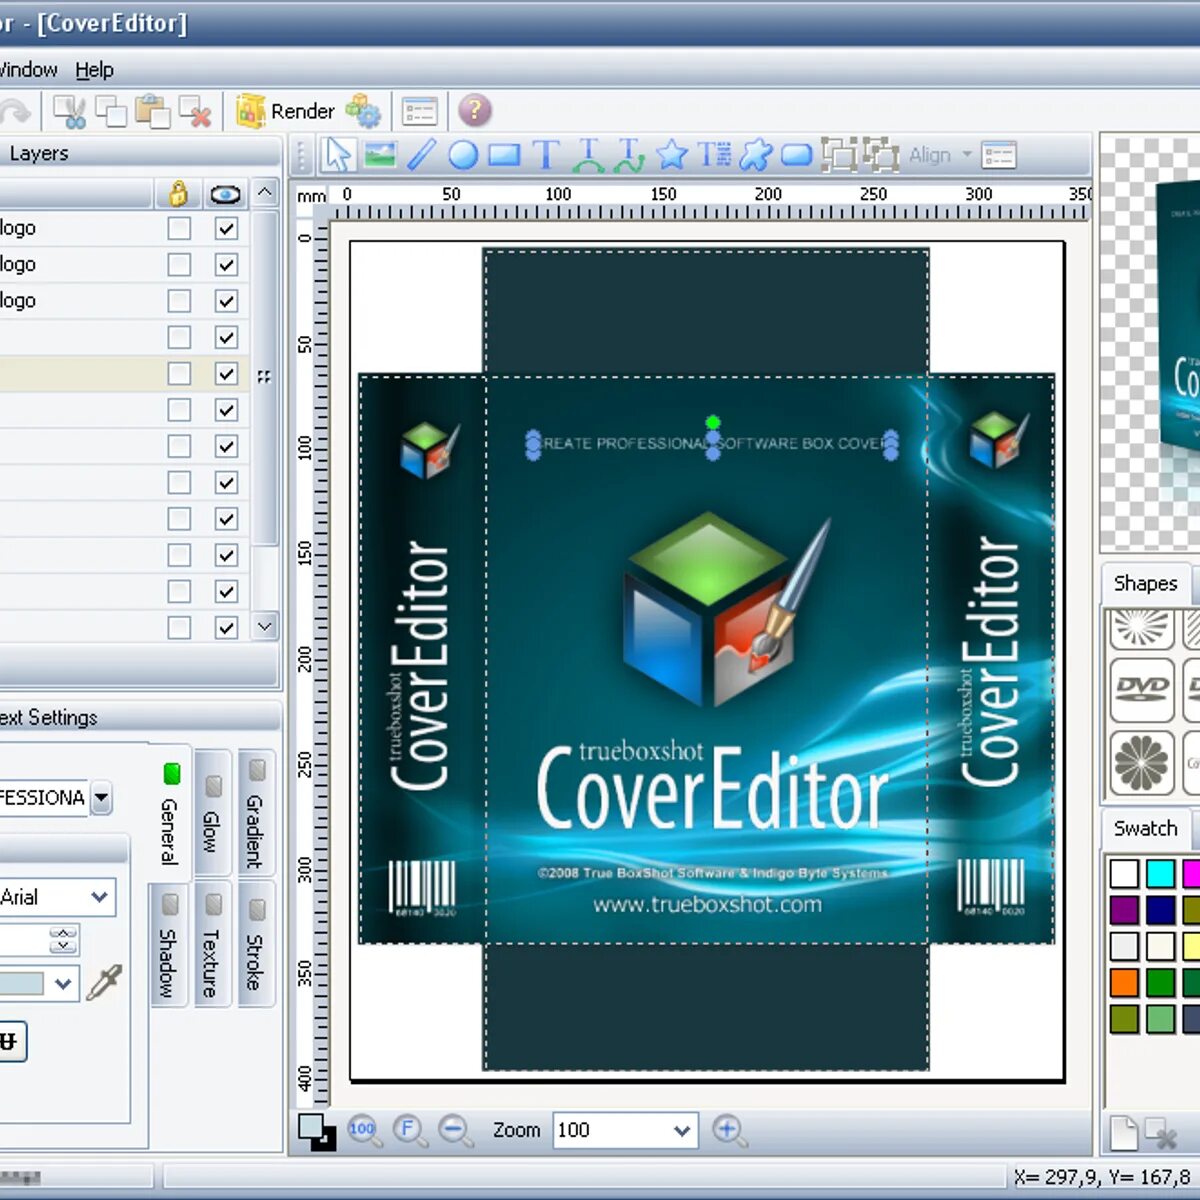This screenshot has height=1200, width=1200.
Task: Toggle lock checkbox of first logo layer
Action: (x=179, y=229)
